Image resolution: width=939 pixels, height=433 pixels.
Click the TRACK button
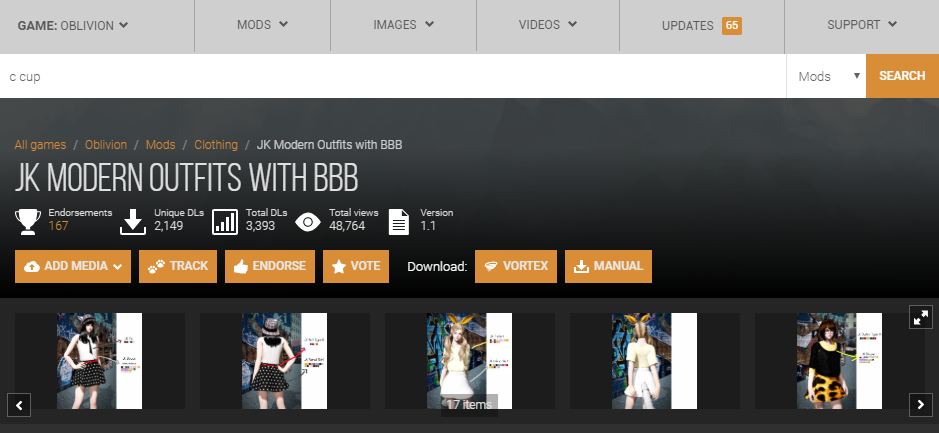point(178,267)
